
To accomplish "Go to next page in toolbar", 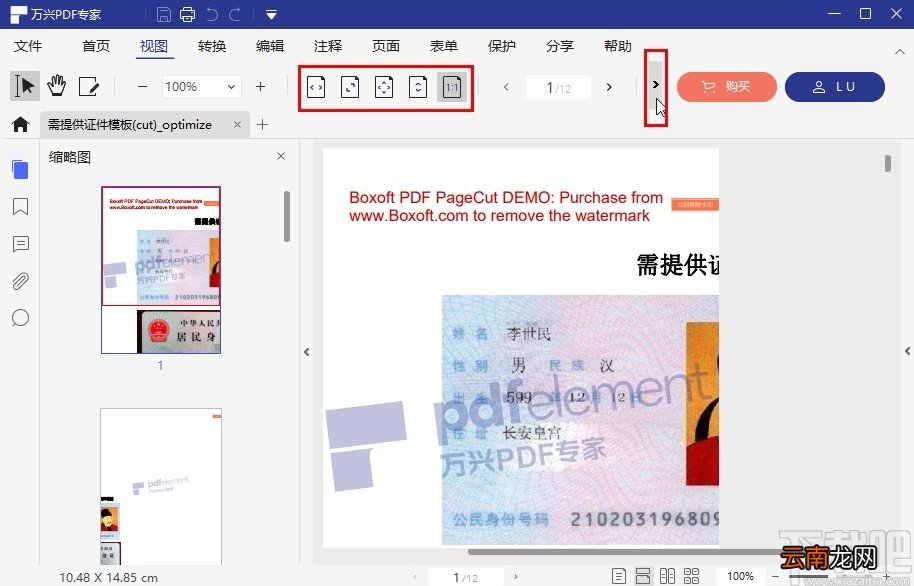I will [609, 87].
